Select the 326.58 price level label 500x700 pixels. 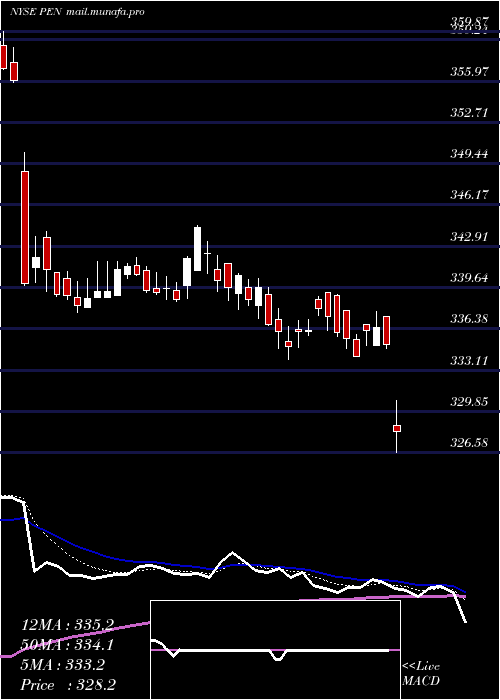pyautogui.click(x=469, y=443)
